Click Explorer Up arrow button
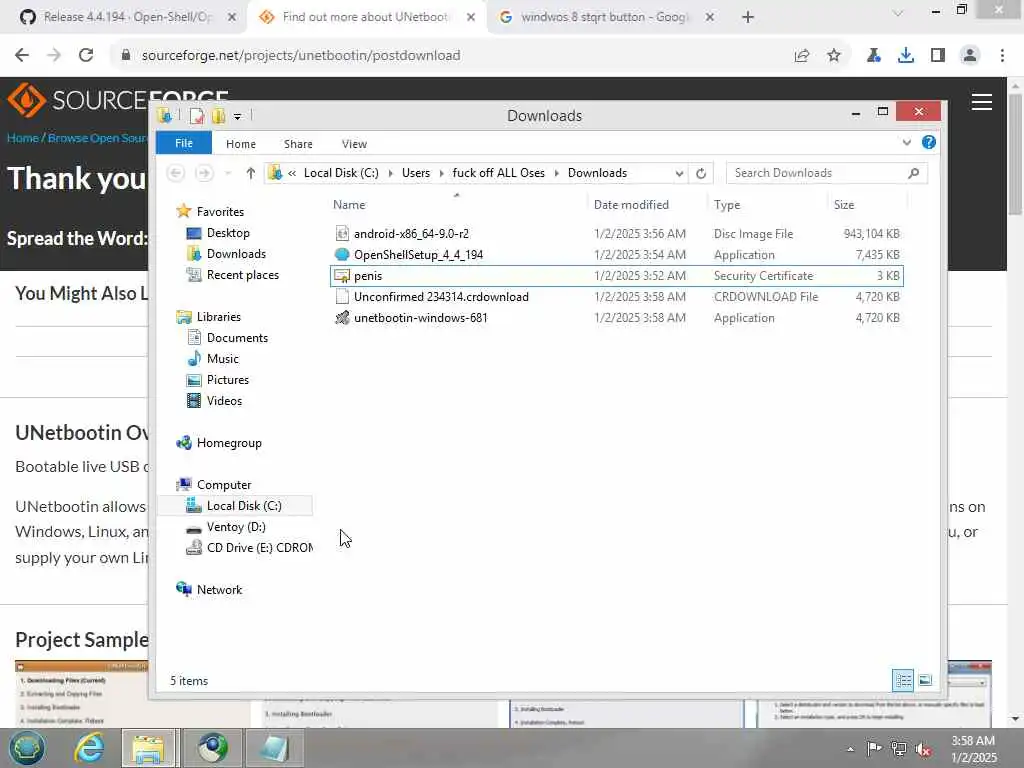This screenshot has width=1024, height=768. (251, 173)
